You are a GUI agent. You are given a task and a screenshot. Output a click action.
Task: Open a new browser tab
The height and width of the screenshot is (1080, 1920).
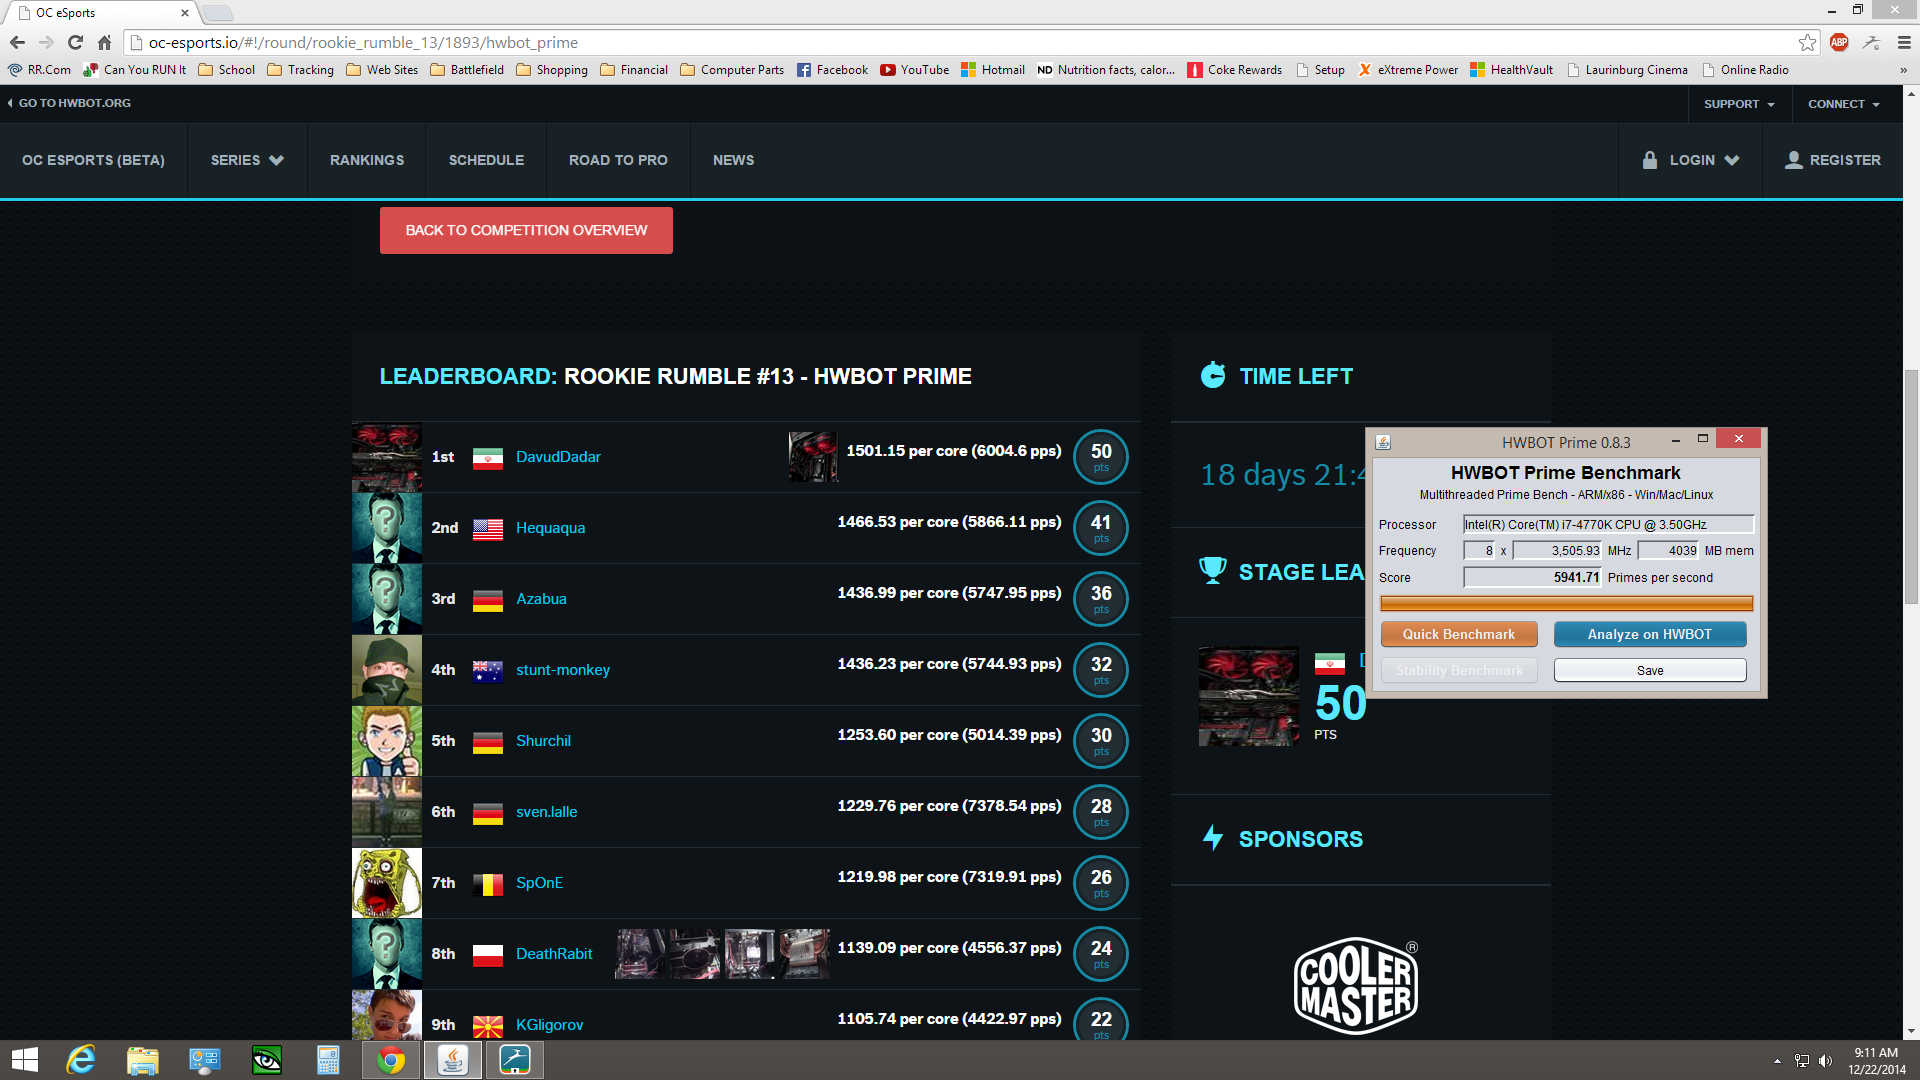coord(217,13)
